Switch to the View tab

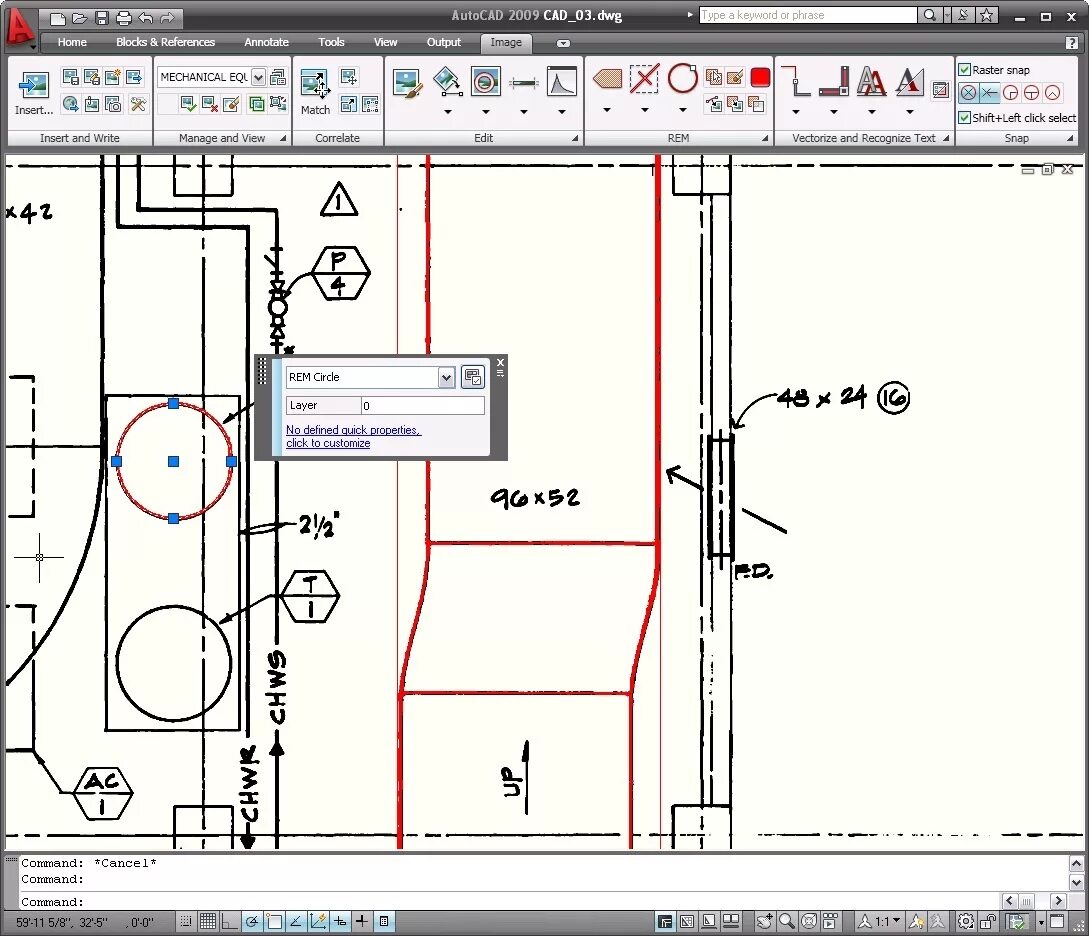385,42
